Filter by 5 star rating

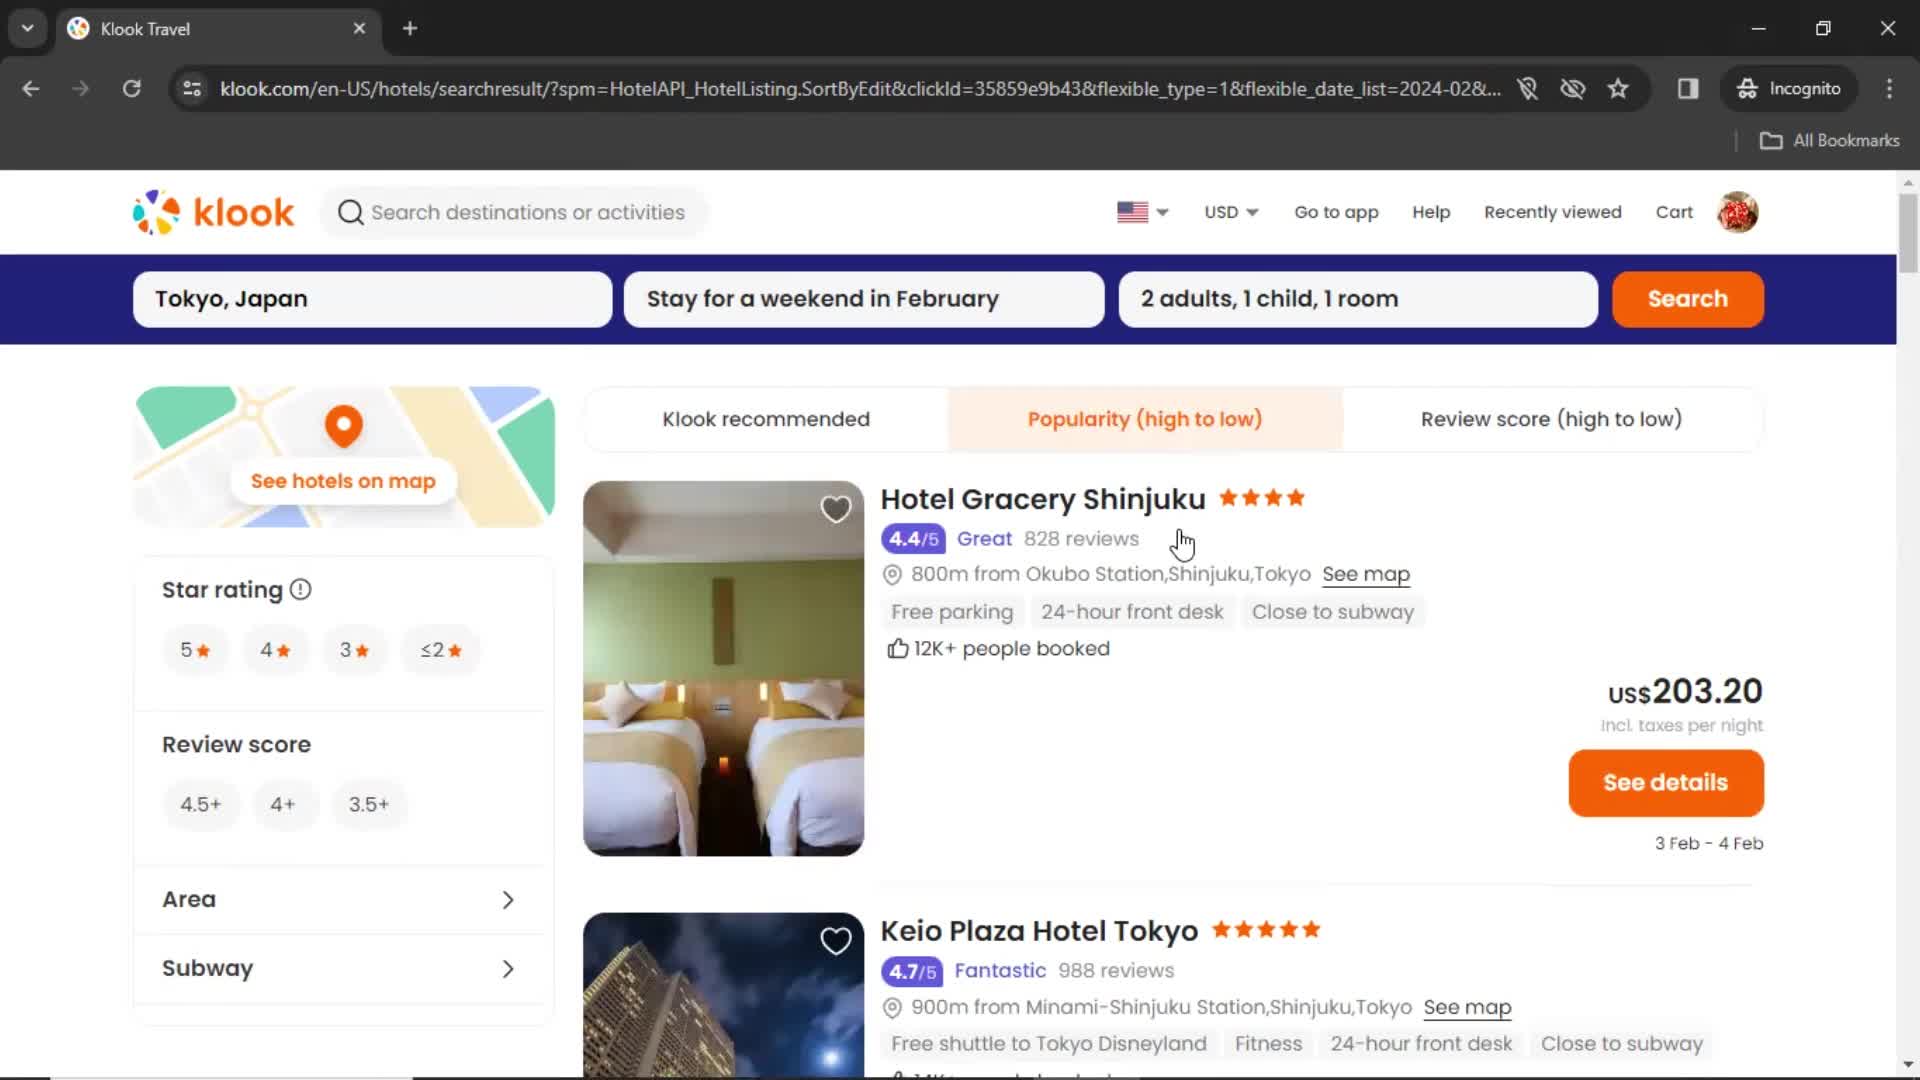195,650
